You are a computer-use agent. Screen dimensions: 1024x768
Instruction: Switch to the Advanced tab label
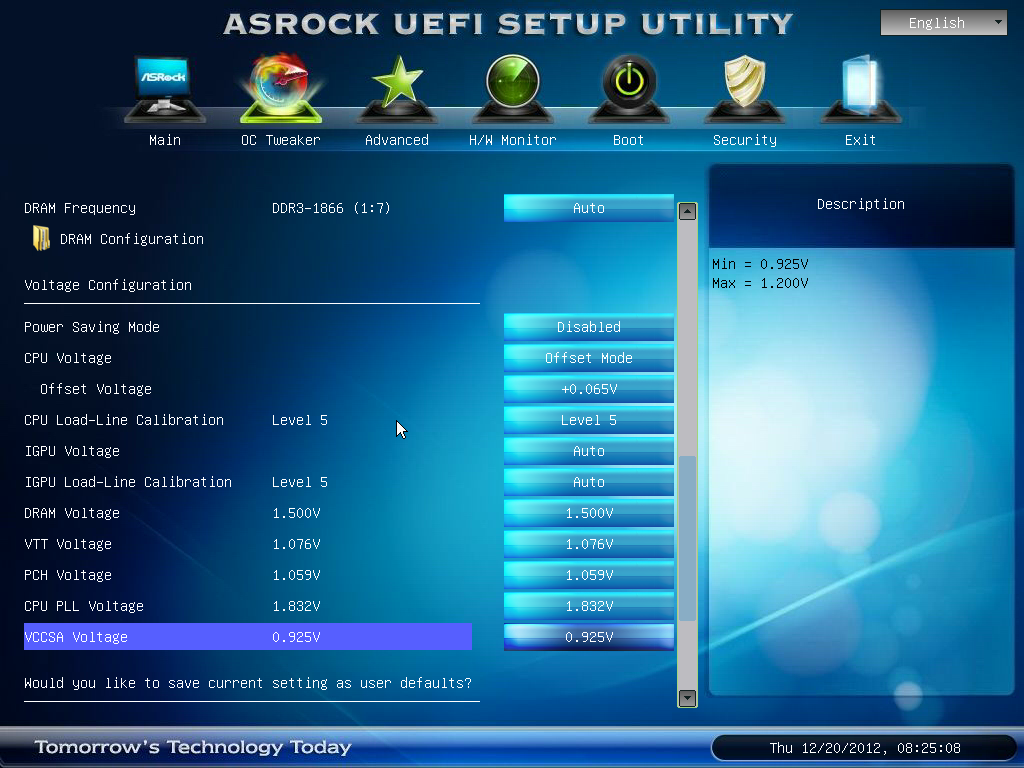pyautogui.click(x=397, y=140)
